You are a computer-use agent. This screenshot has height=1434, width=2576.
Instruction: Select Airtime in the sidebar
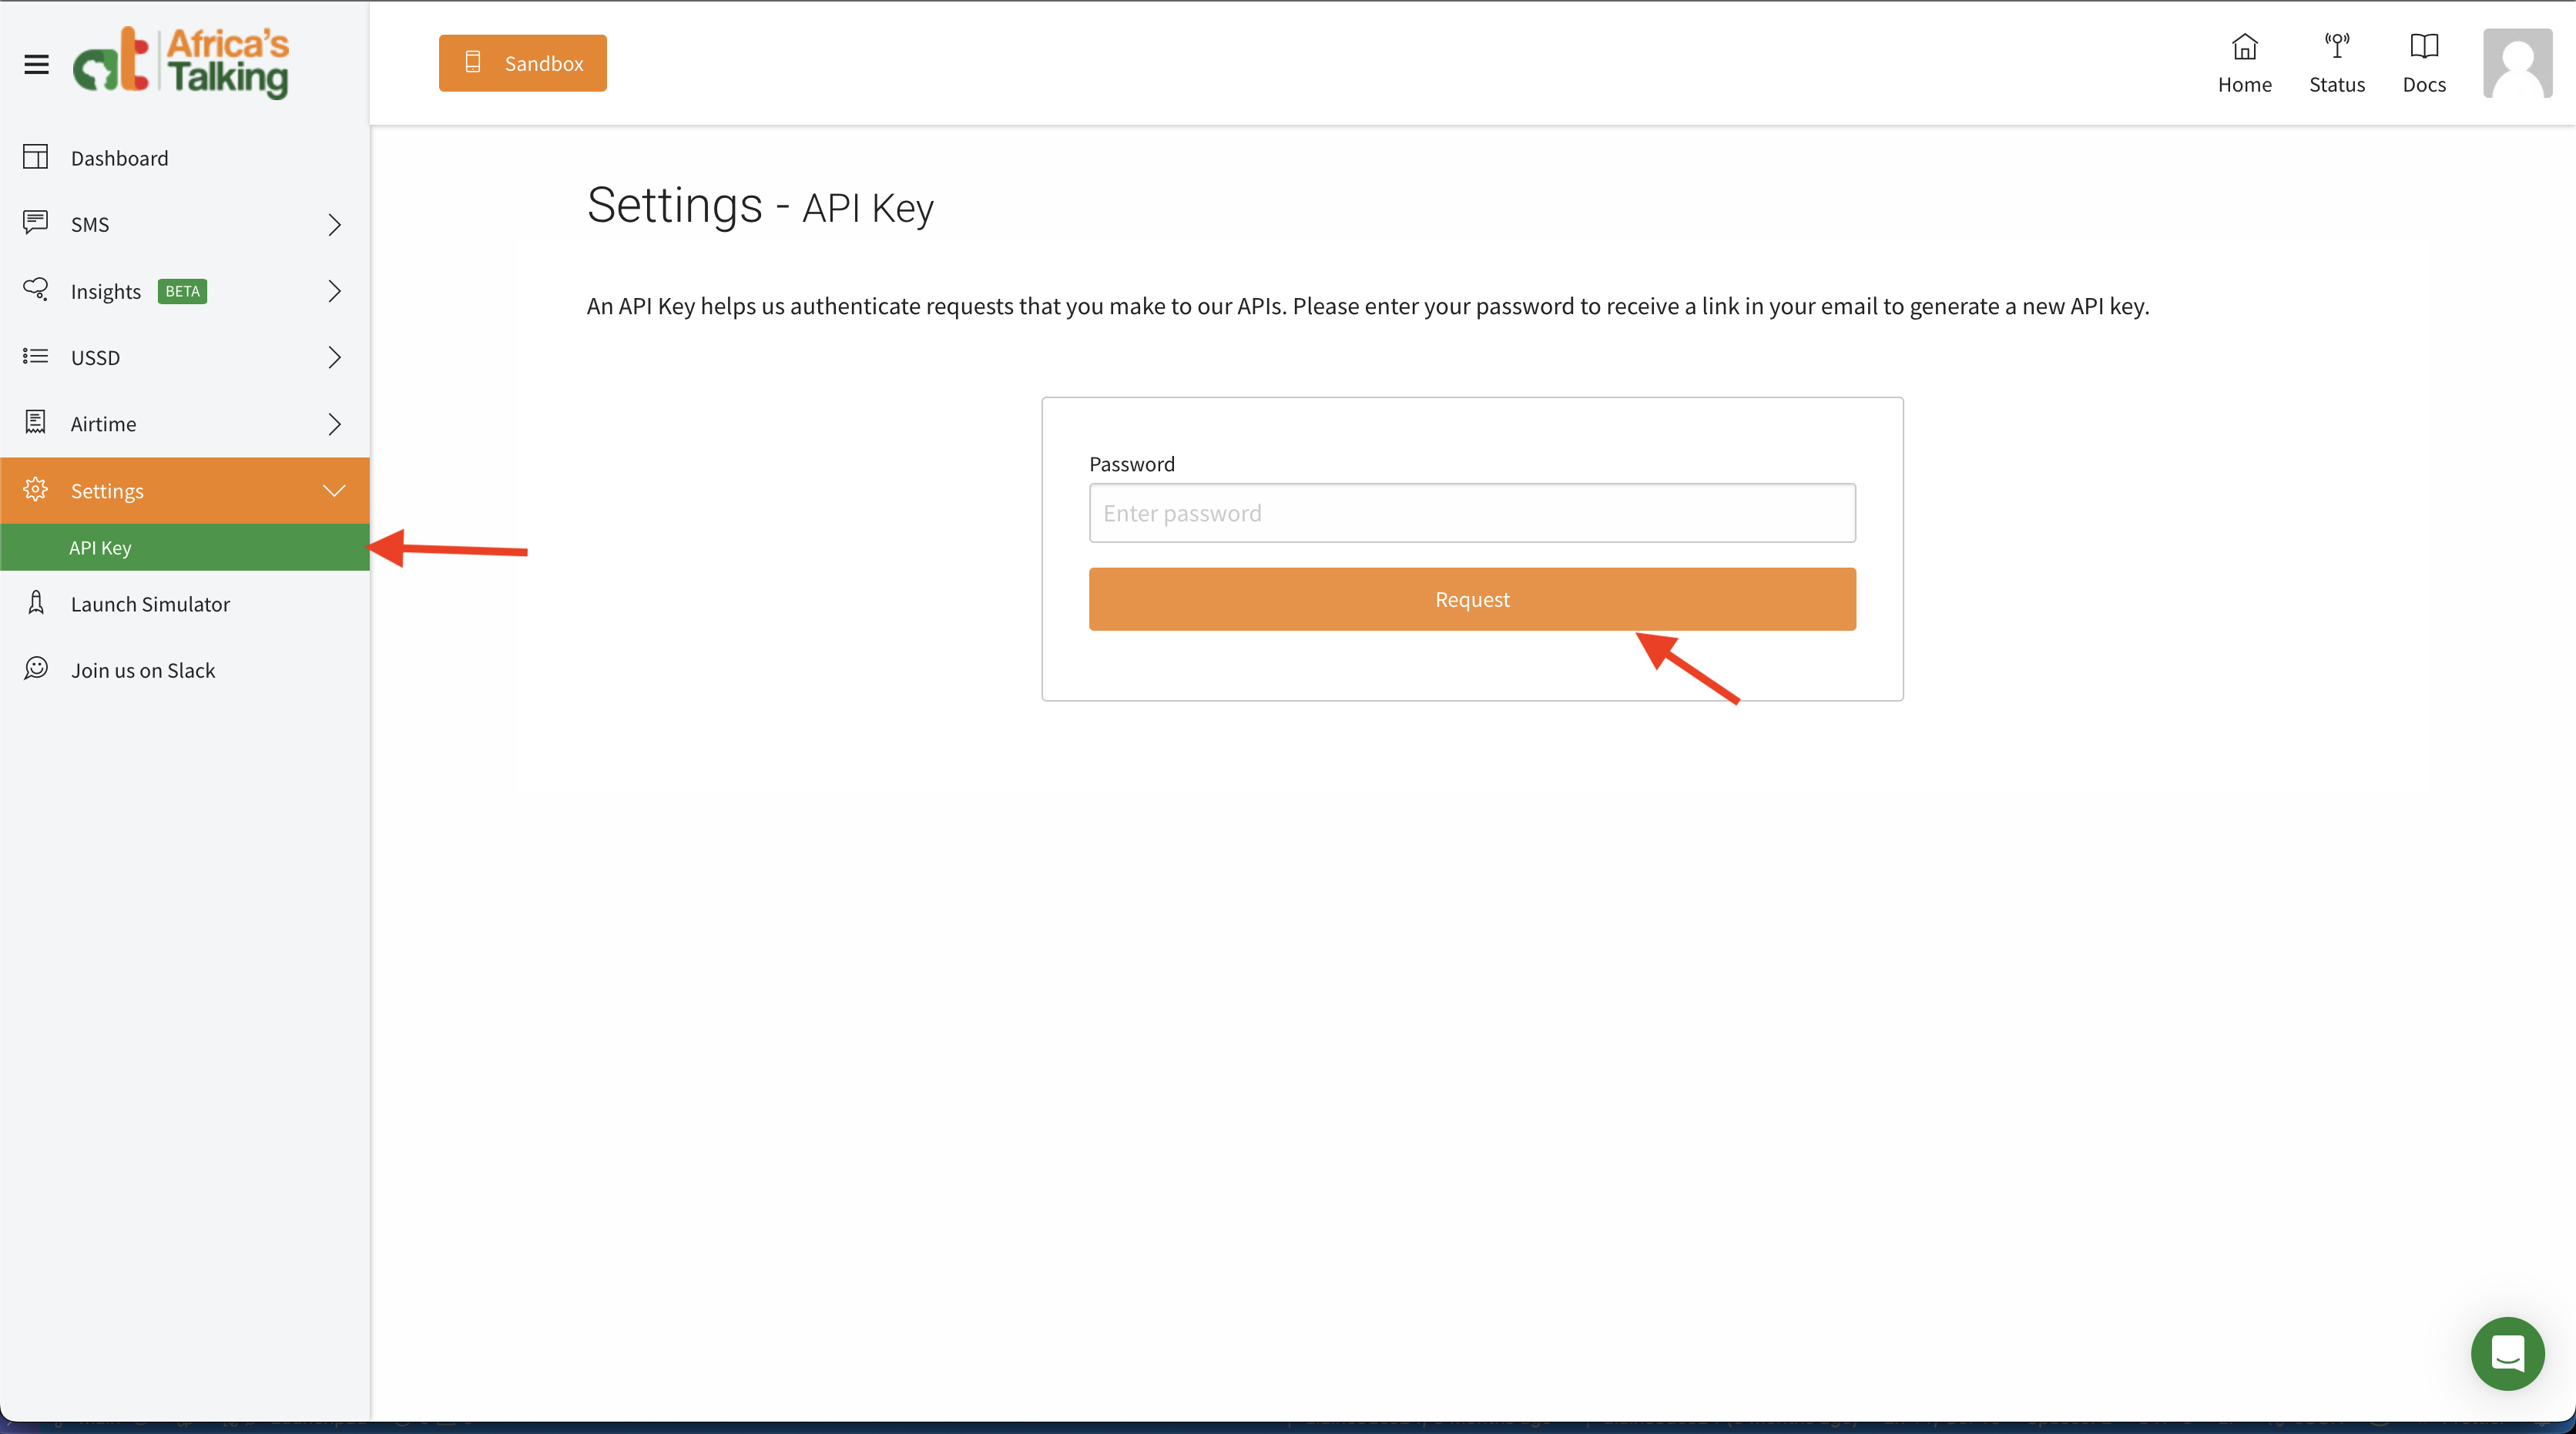[x=185, y=424]
